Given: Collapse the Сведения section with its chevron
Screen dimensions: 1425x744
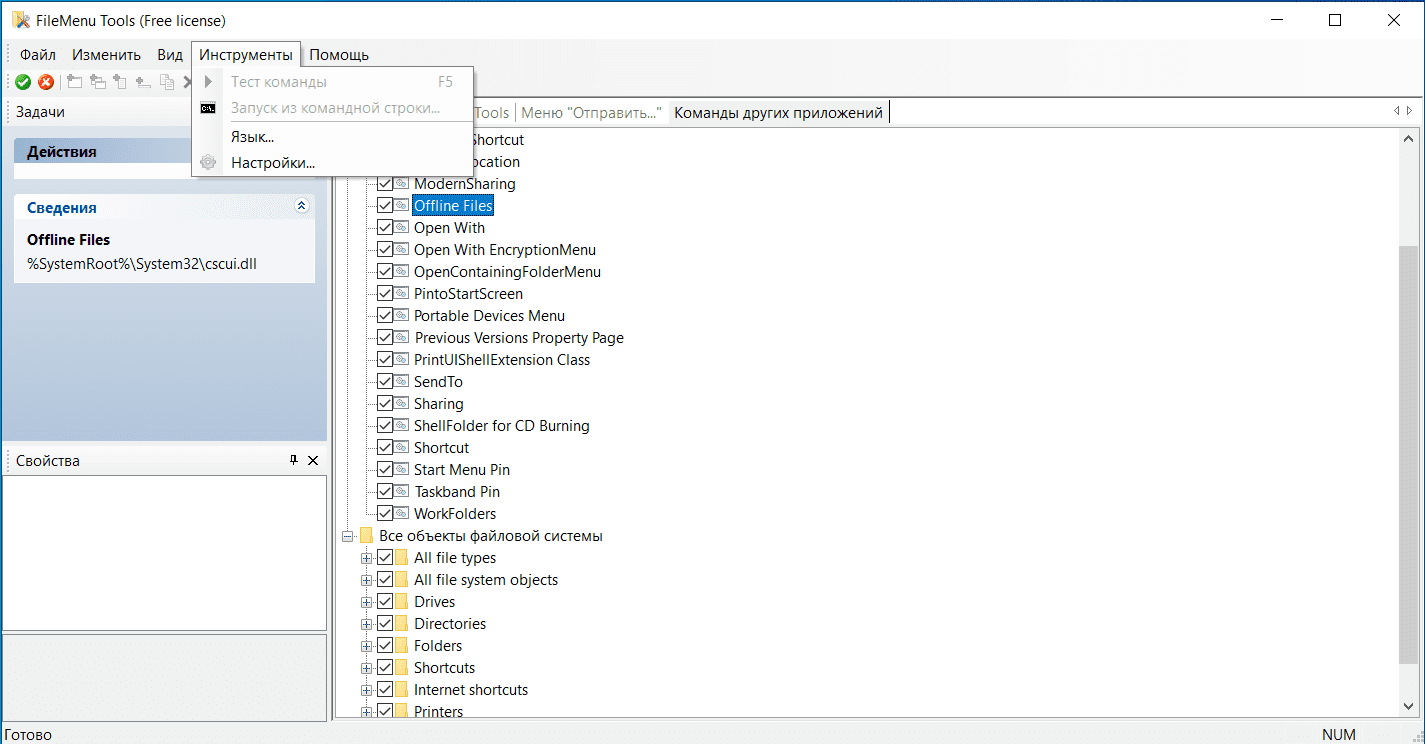Looking at the screenshot, I should 302,206.
